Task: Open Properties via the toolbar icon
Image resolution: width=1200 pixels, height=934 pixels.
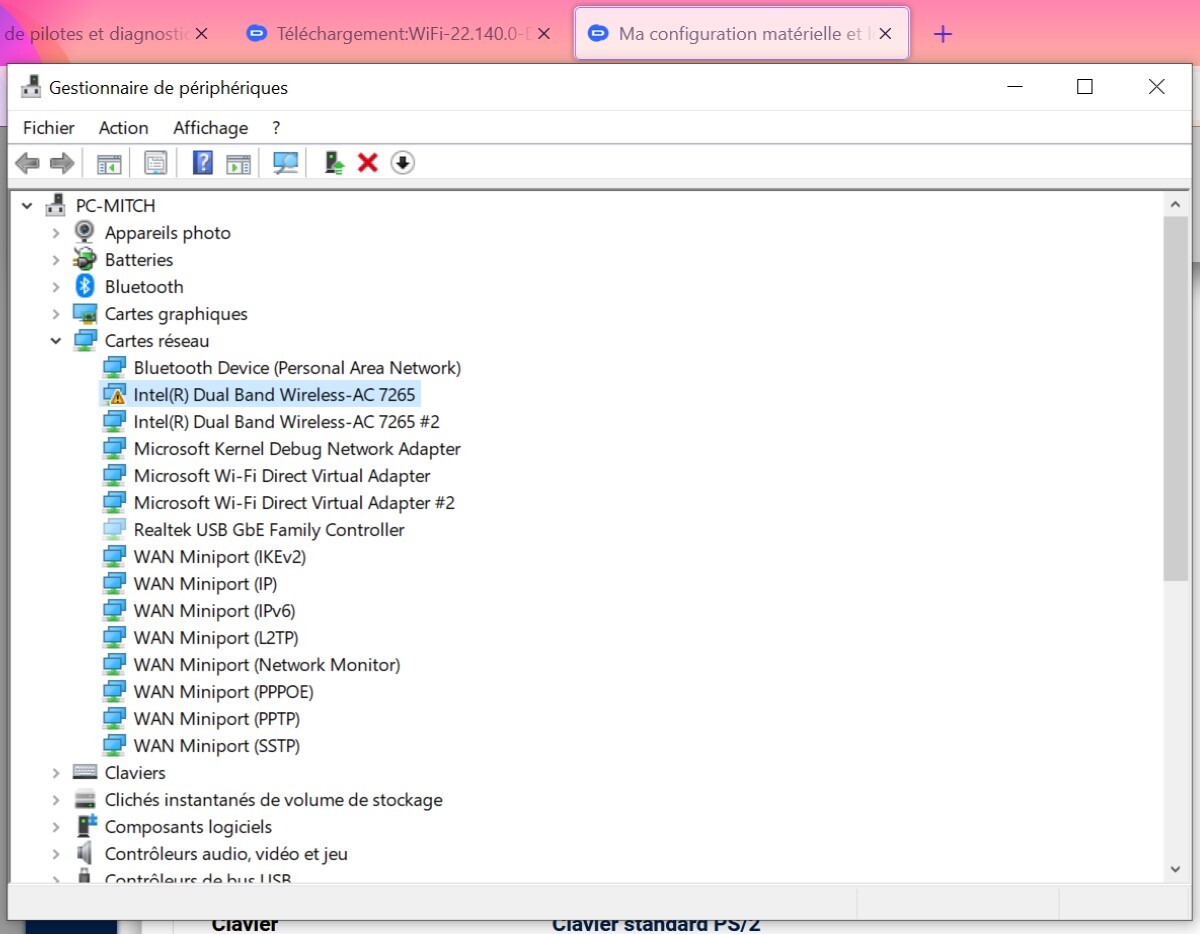Action: pos(155,162)
